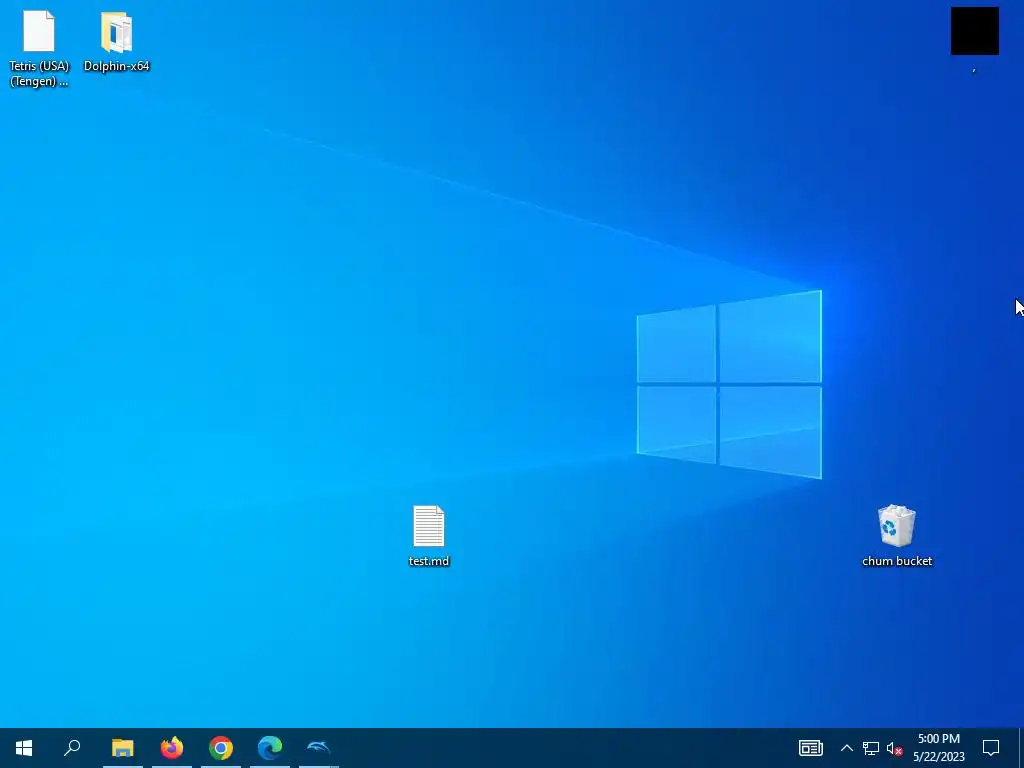Click Show desktop strip at taskbar end
The width and height of the screenshot is (1024, 768).
coord(1021,748)
